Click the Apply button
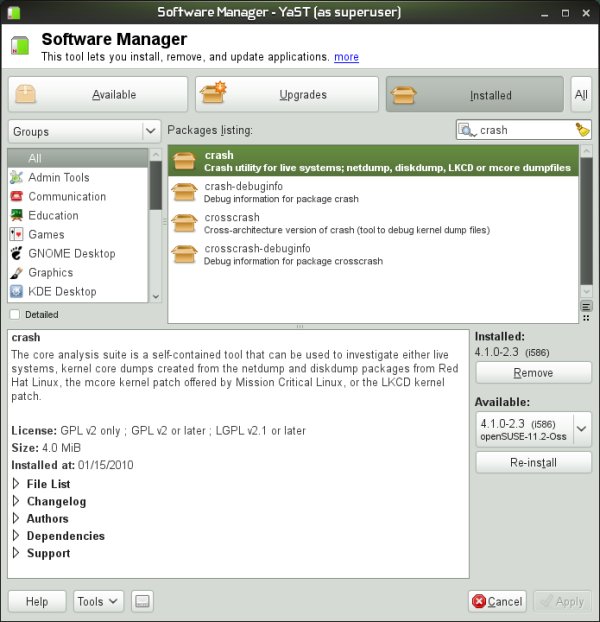The image size is (600, 622). pyautogui.click(x=562, y=601)
